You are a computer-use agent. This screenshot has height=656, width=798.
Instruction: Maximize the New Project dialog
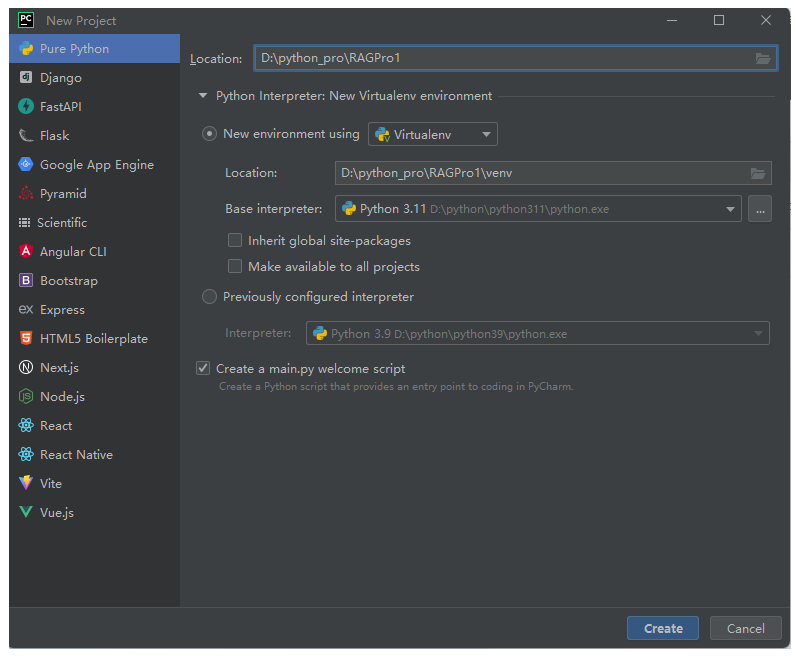pos(719,20)
